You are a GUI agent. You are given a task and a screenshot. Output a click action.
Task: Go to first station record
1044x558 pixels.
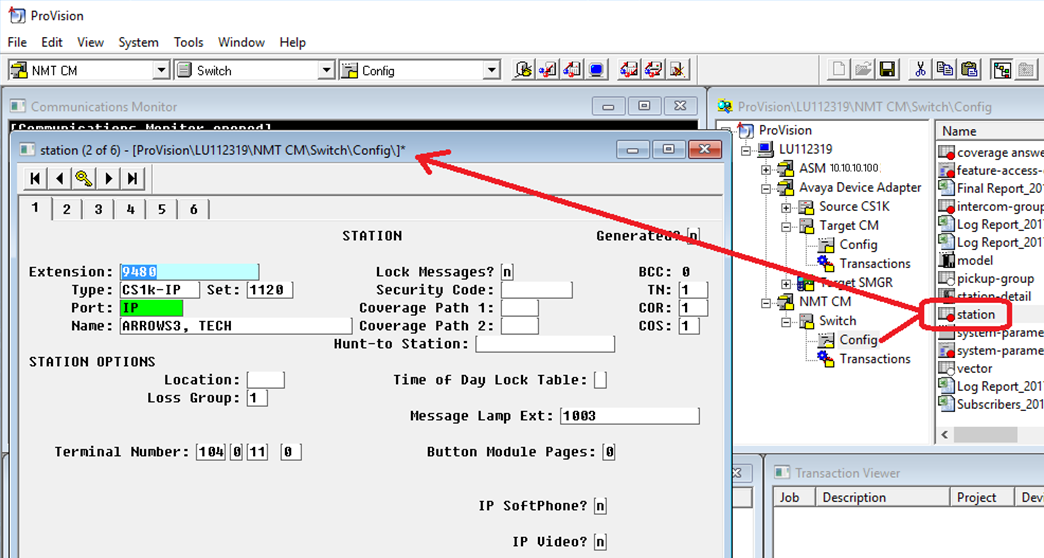tap(35, 178)
